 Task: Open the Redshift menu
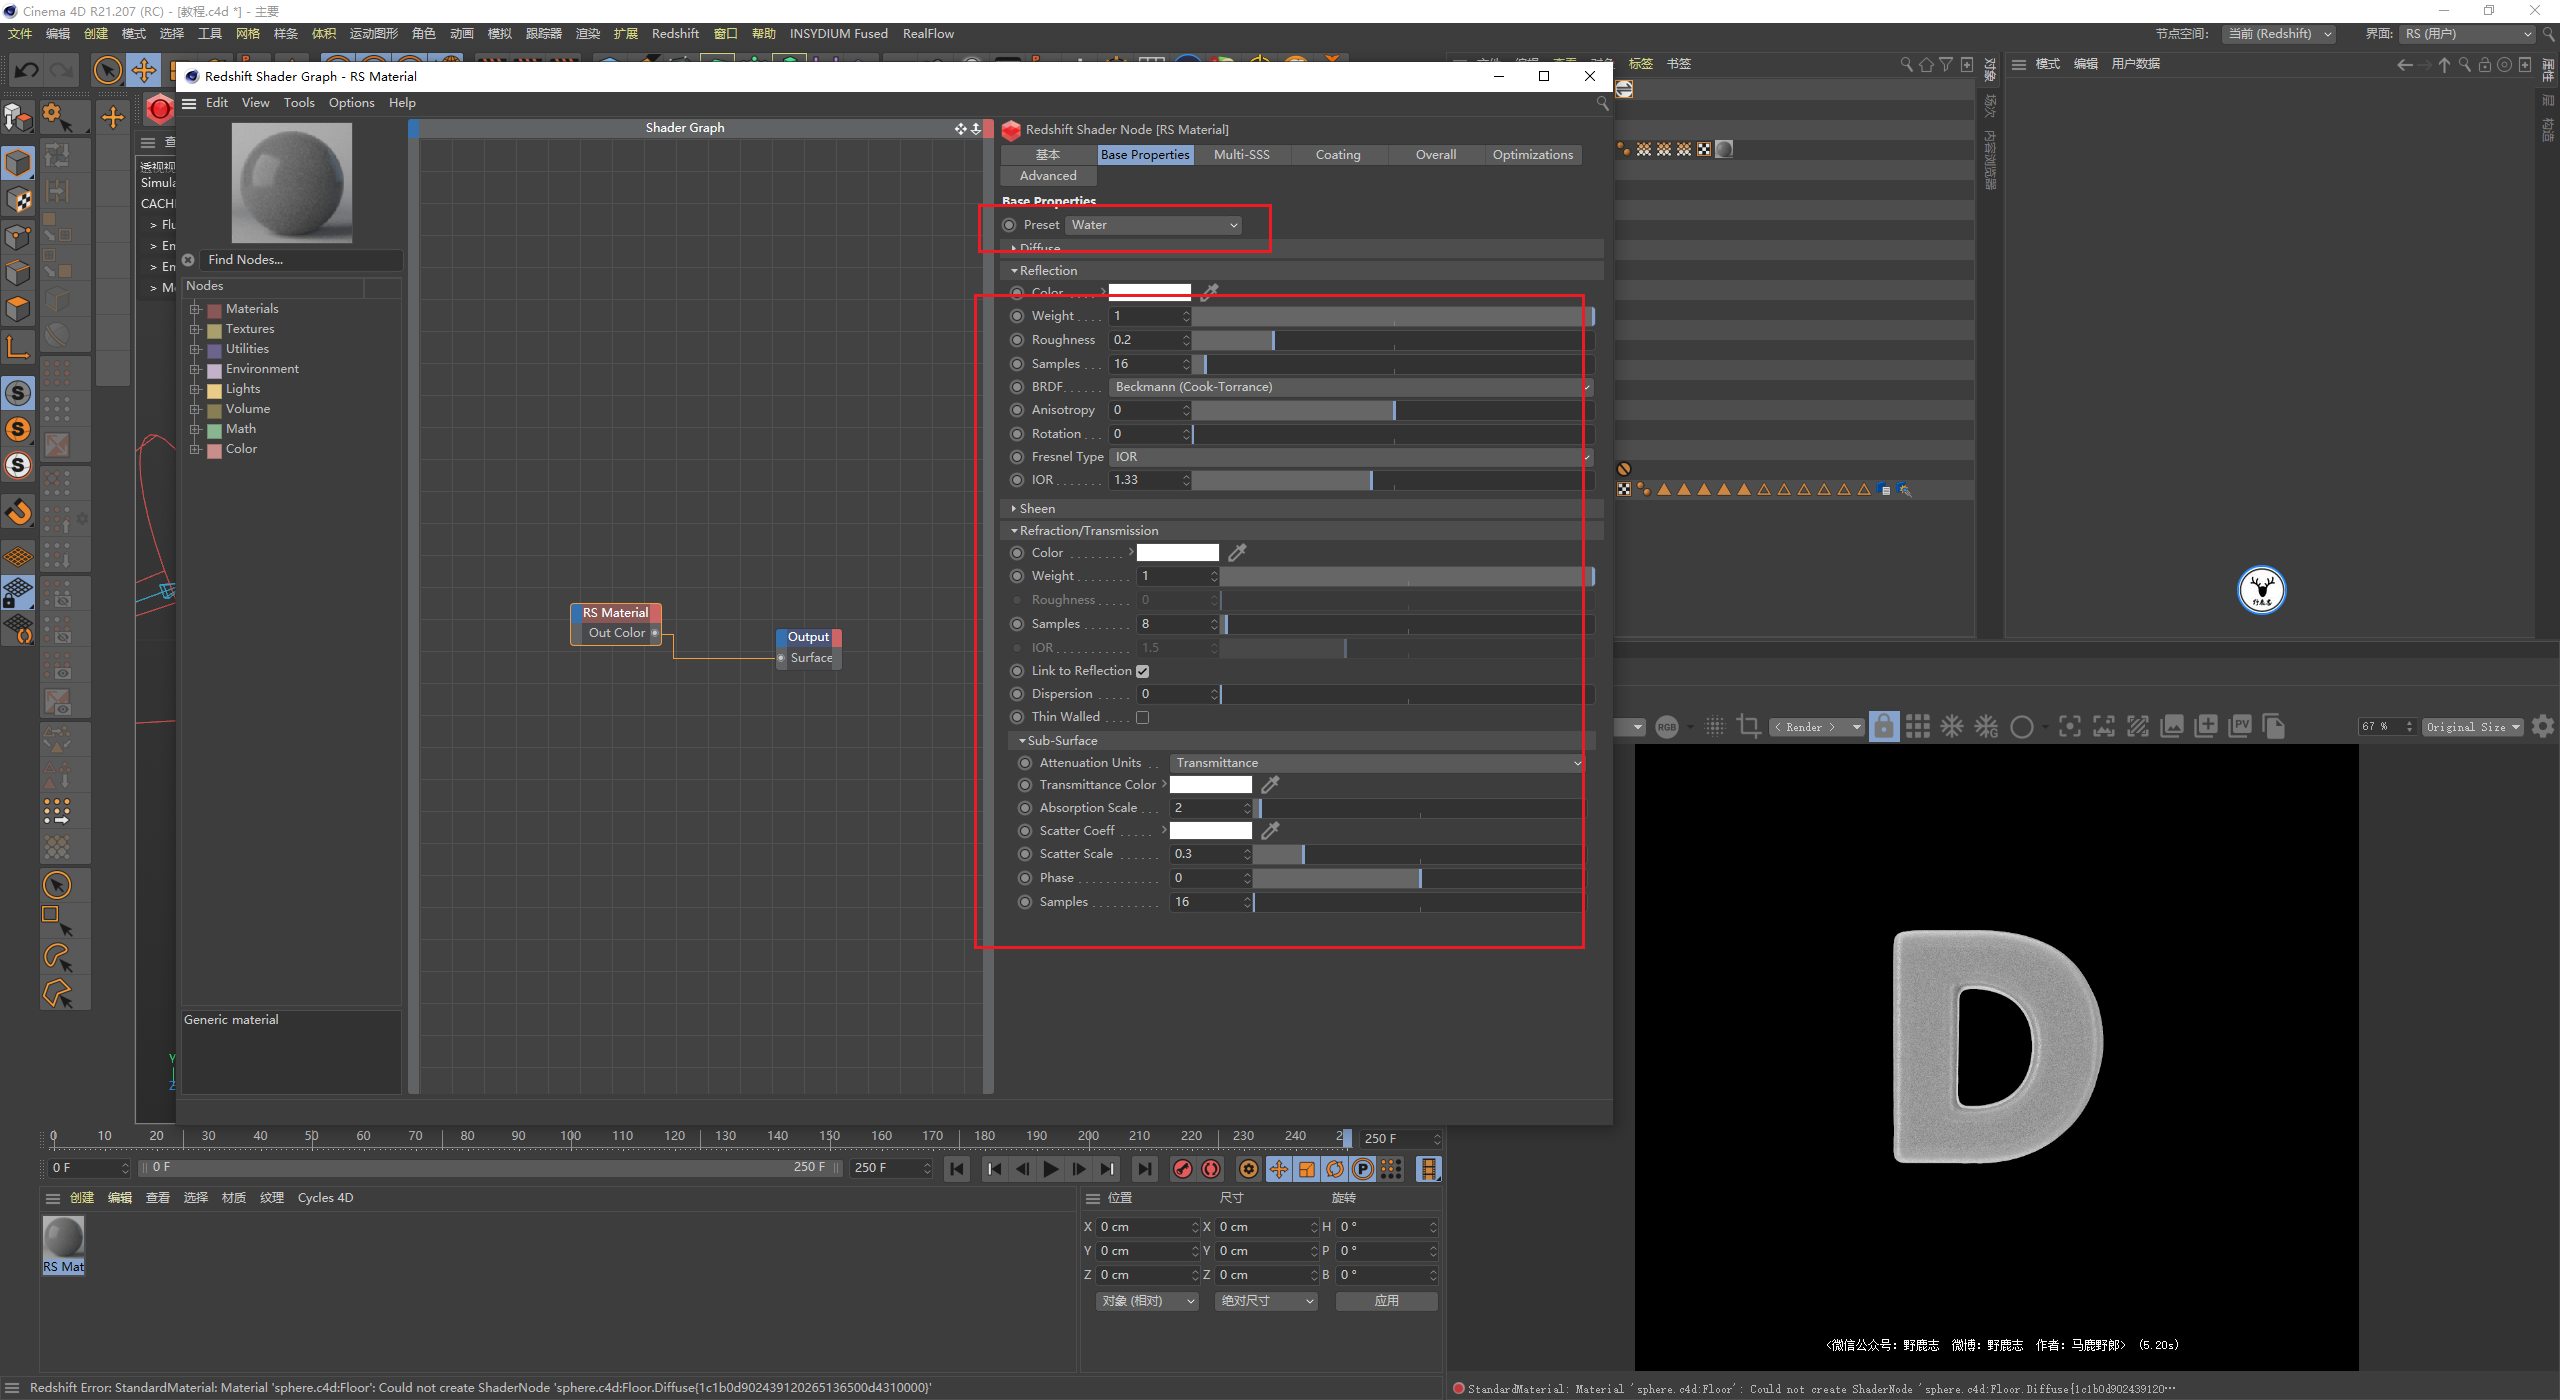[675, 34]
